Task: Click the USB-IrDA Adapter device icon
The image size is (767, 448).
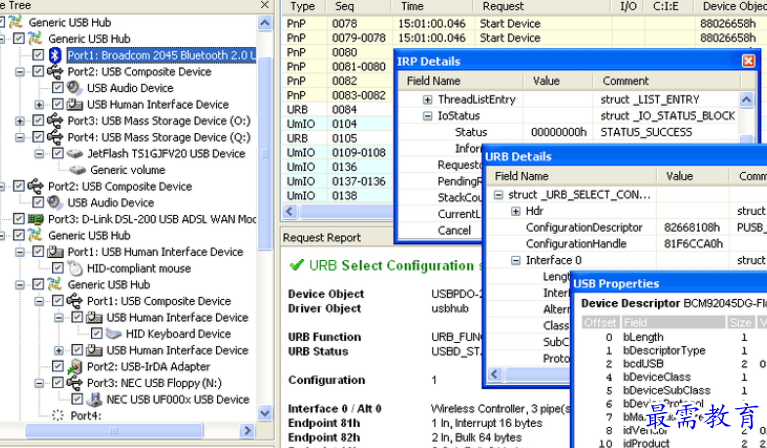Action: point(75,366)
